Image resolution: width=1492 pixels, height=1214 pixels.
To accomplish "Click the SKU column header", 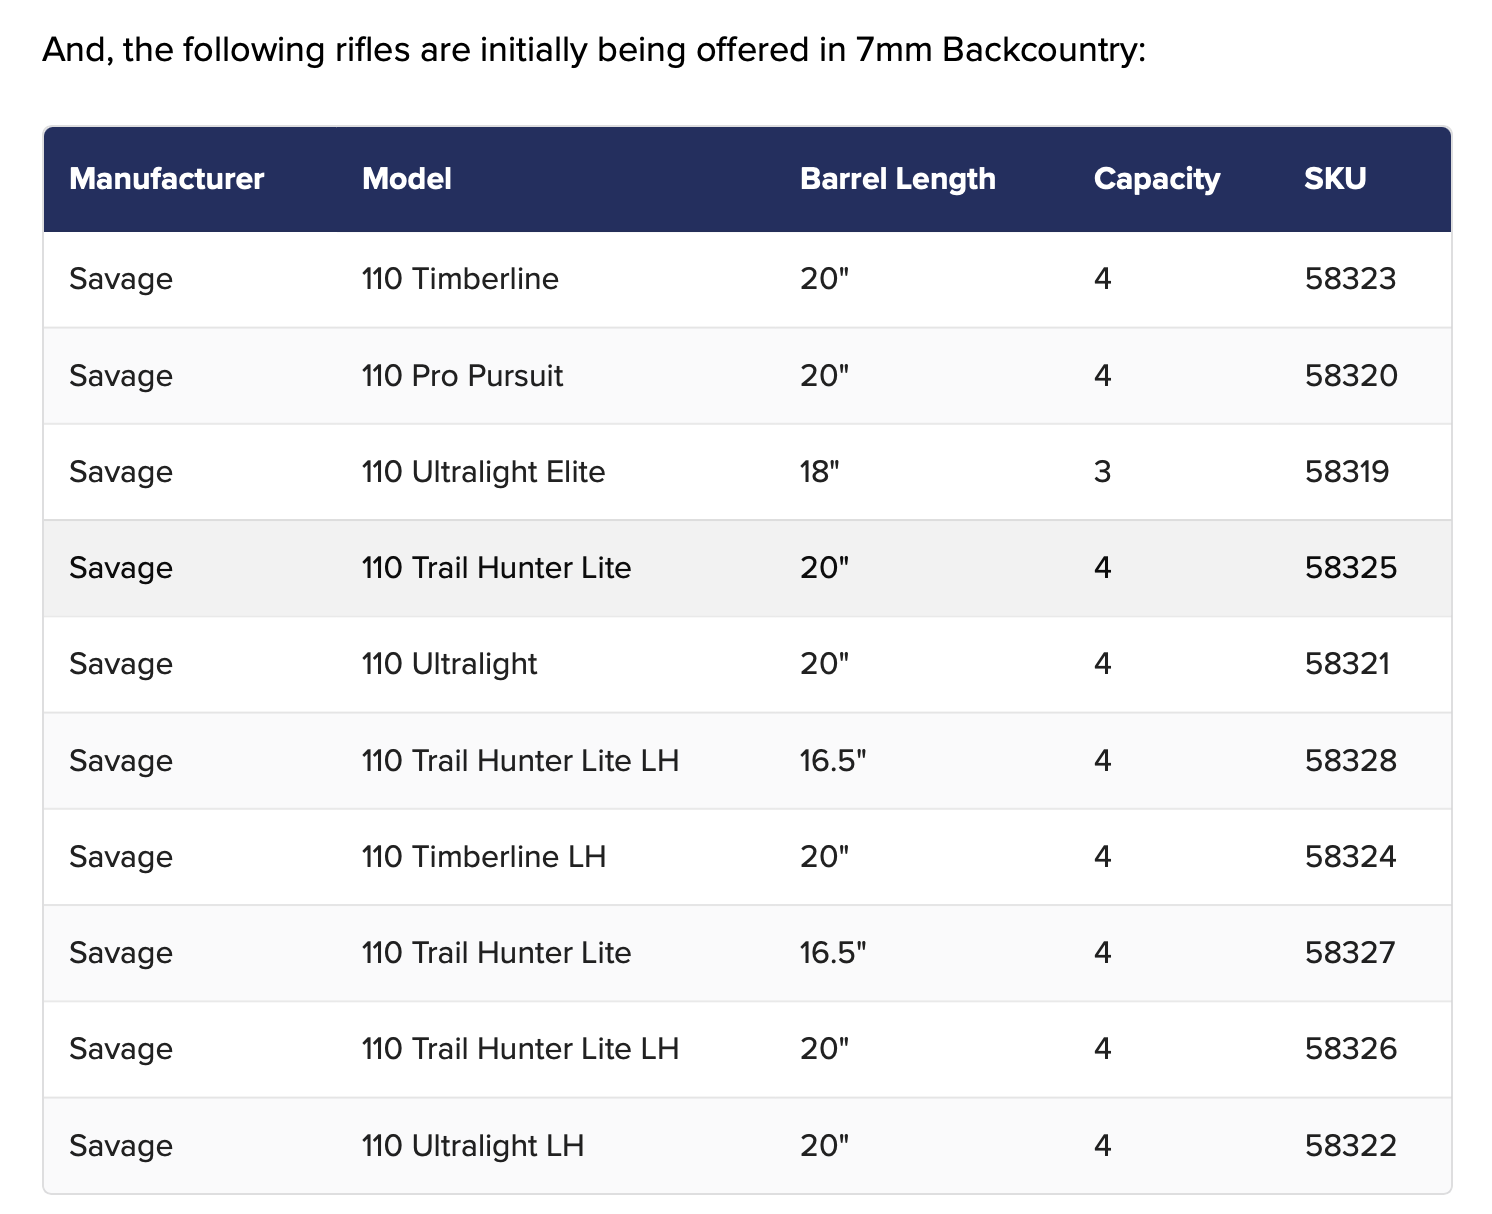I will point(1334,179).
